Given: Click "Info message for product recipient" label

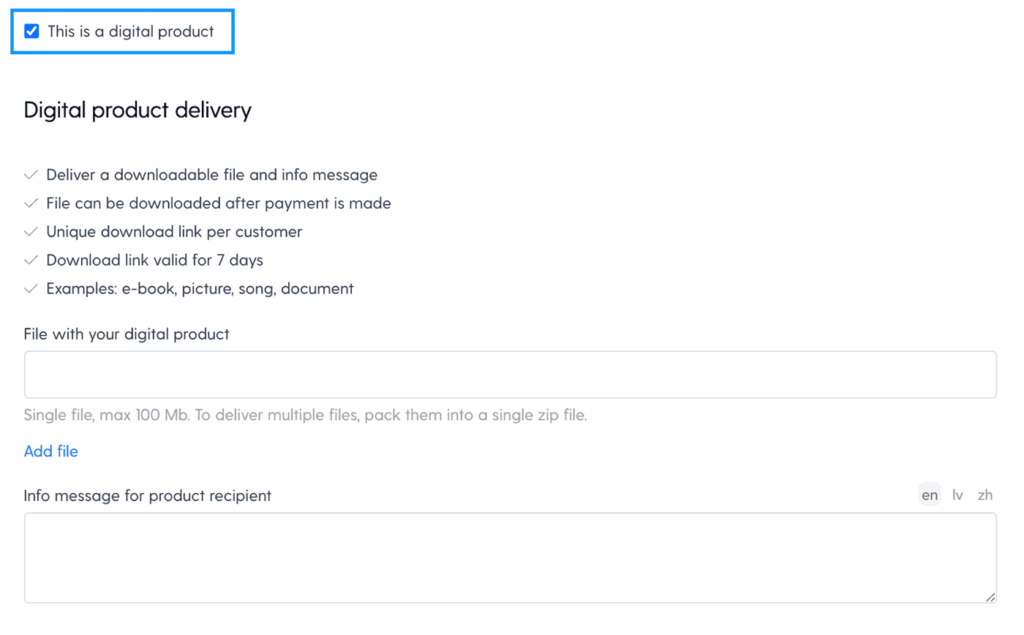Looking at the screenshot, I should (148, 495).
